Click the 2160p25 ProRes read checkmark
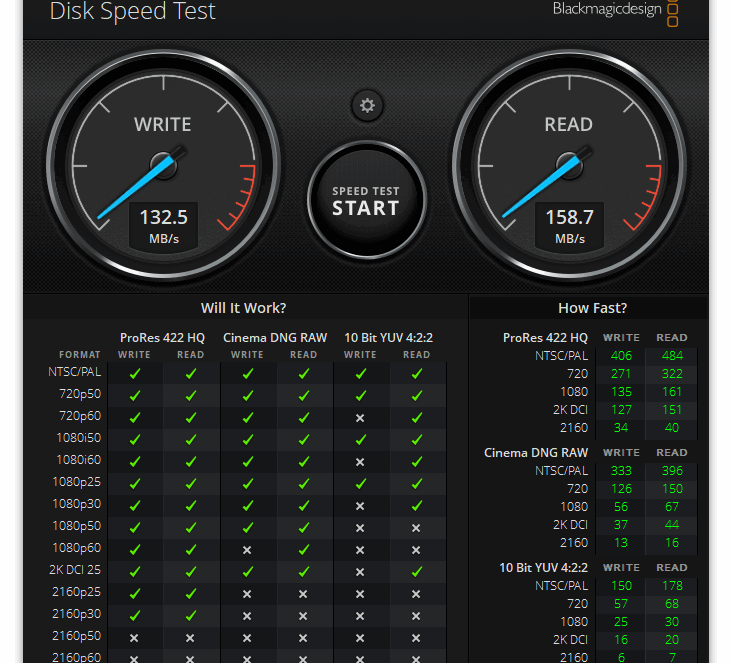 pos(190,593)
